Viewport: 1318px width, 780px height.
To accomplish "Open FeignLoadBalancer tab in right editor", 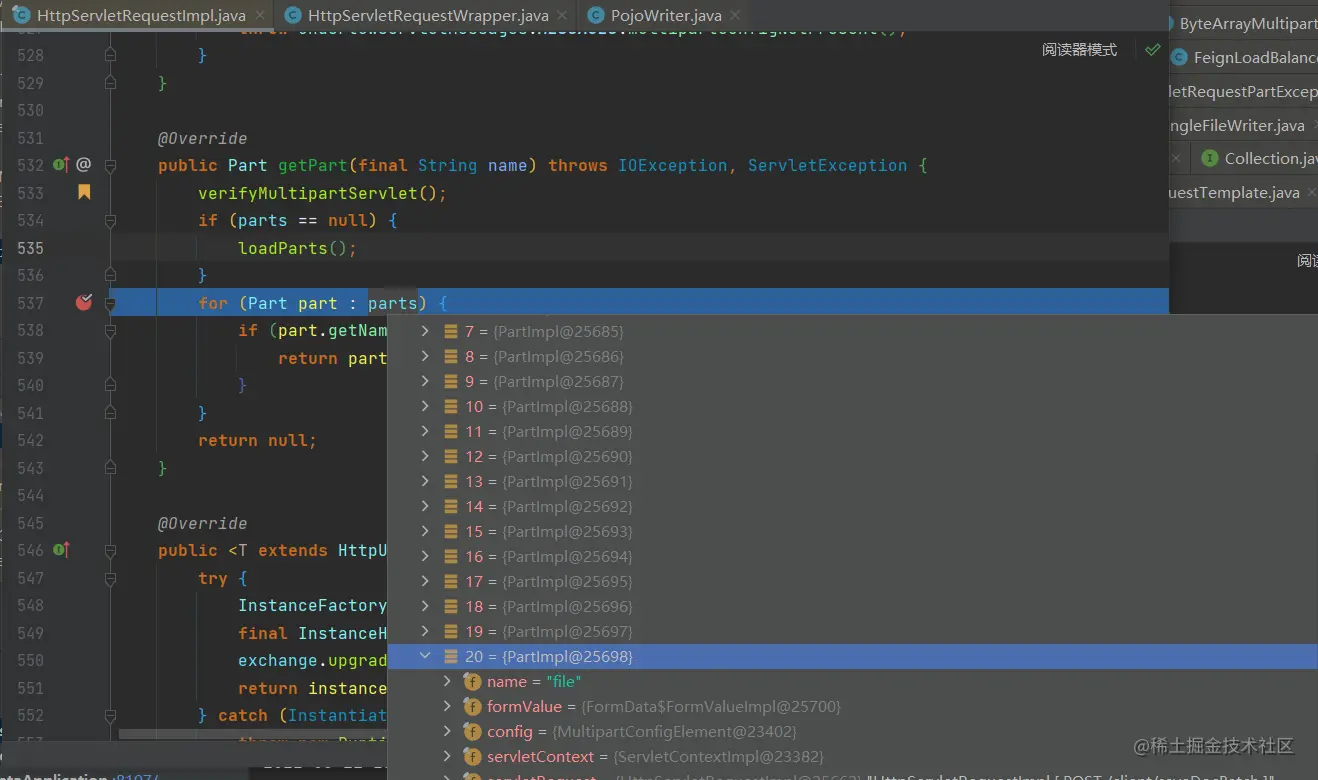I will [1243, 57].
